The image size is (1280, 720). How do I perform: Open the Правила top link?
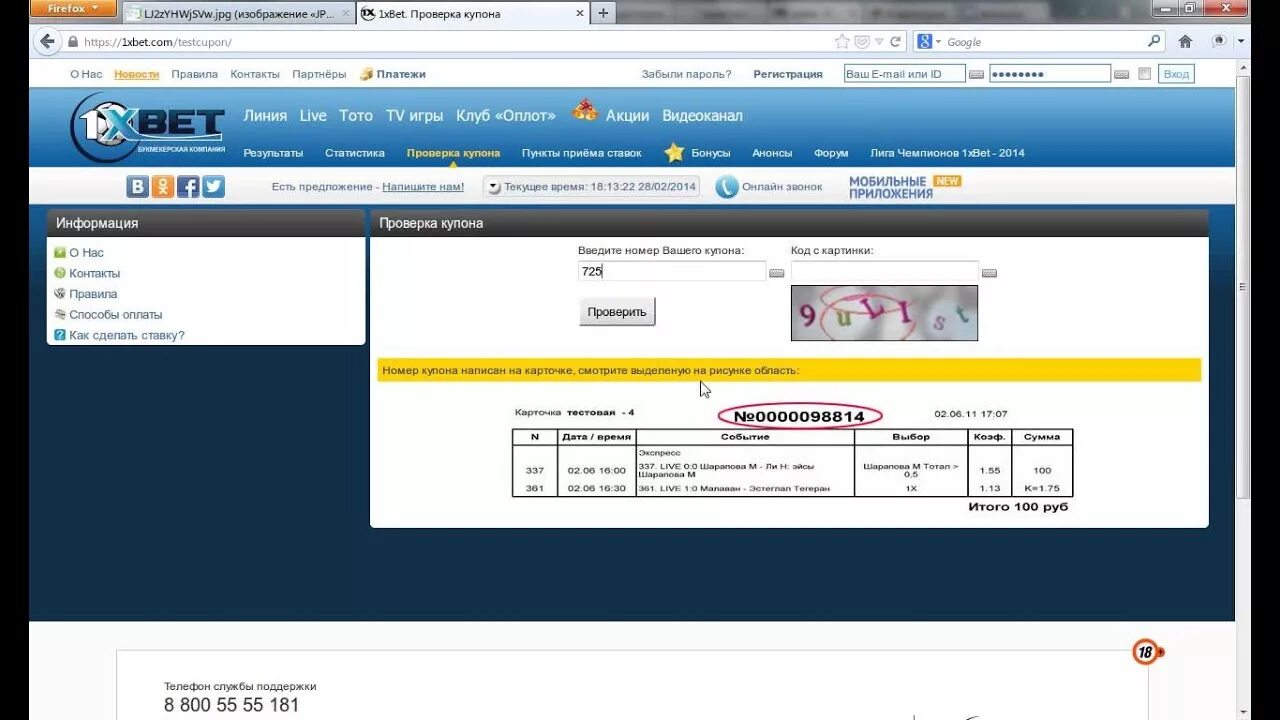click(x=194, y=74)
